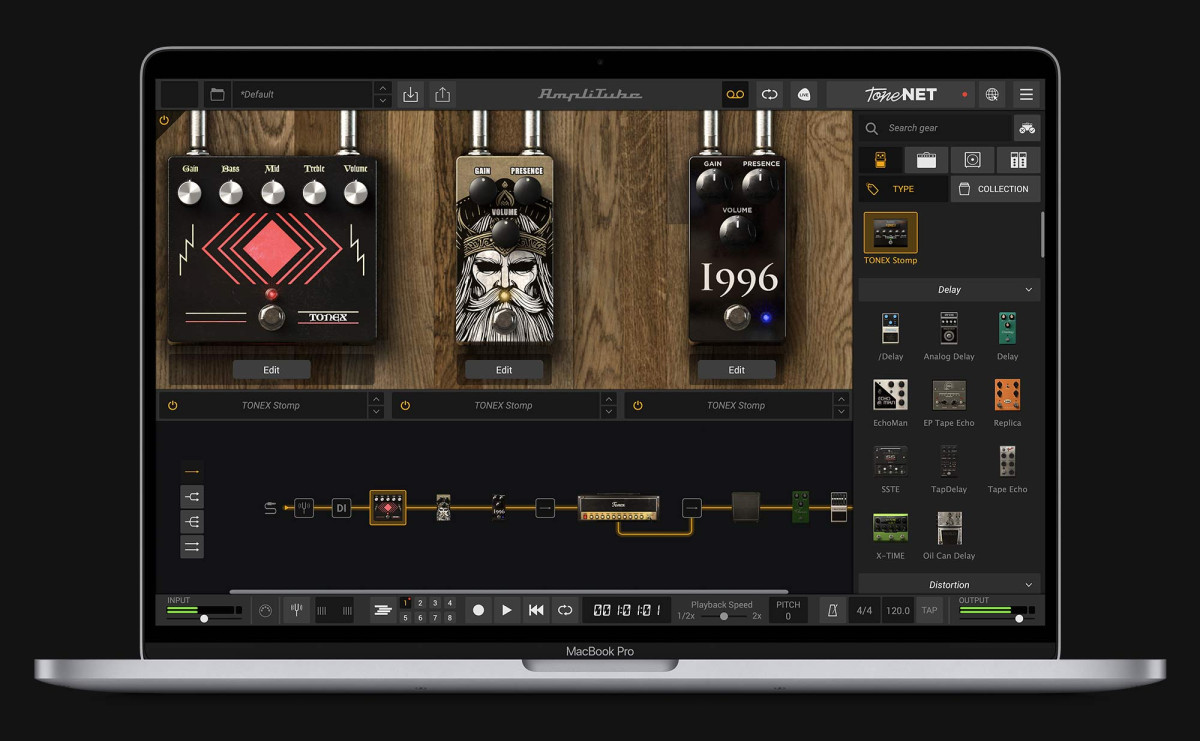The height and width of the screenshot is (741, 1200).
Task: Click the globe web icon
Action: click(x=992, y=94)
